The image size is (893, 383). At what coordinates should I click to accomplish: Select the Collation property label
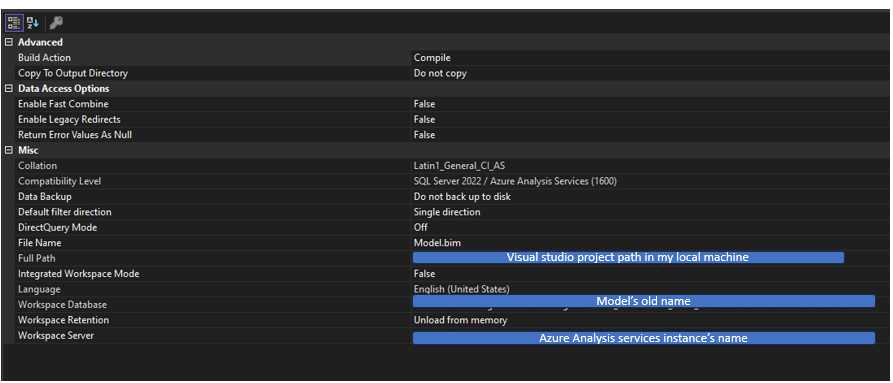pyautogui.click(x=38, y=166)
